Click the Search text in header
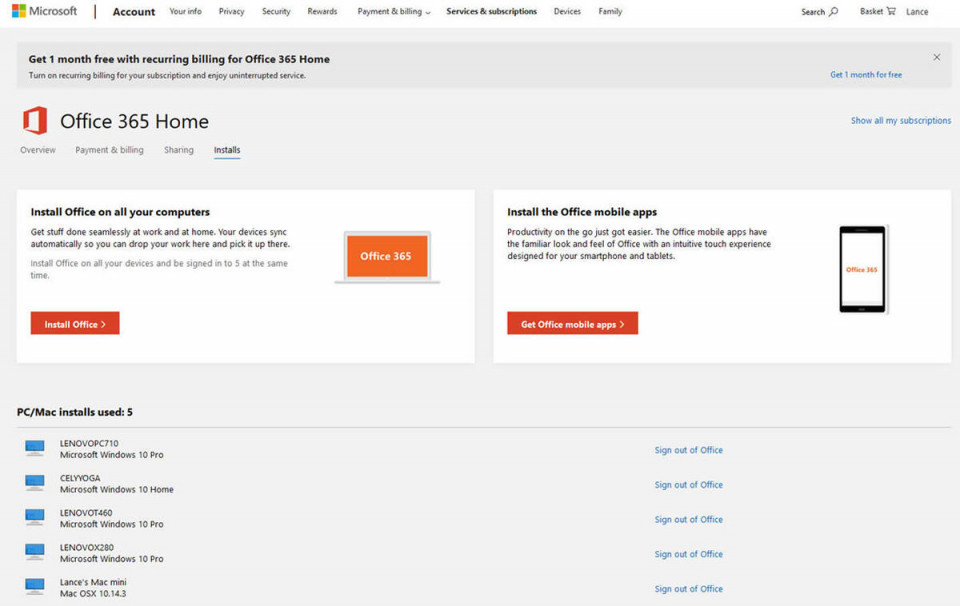960x606 pixels. point(812,12)
